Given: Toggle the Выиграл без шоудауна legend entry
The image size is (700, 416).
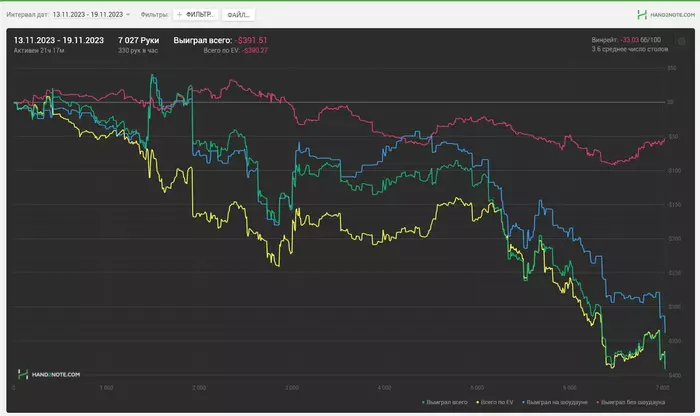Looking at the screenshot, I should pyautogui.click(x=633, y=403).
